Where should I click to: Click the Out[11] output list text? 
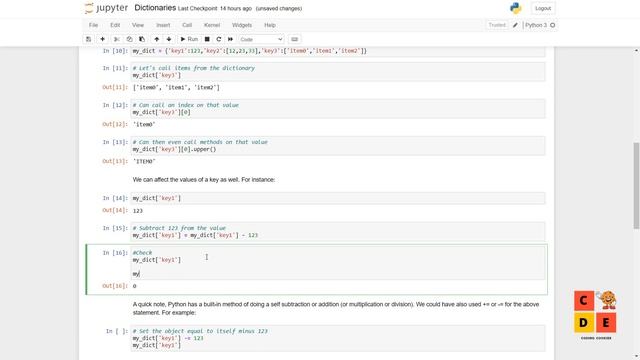tap(176, 87)
